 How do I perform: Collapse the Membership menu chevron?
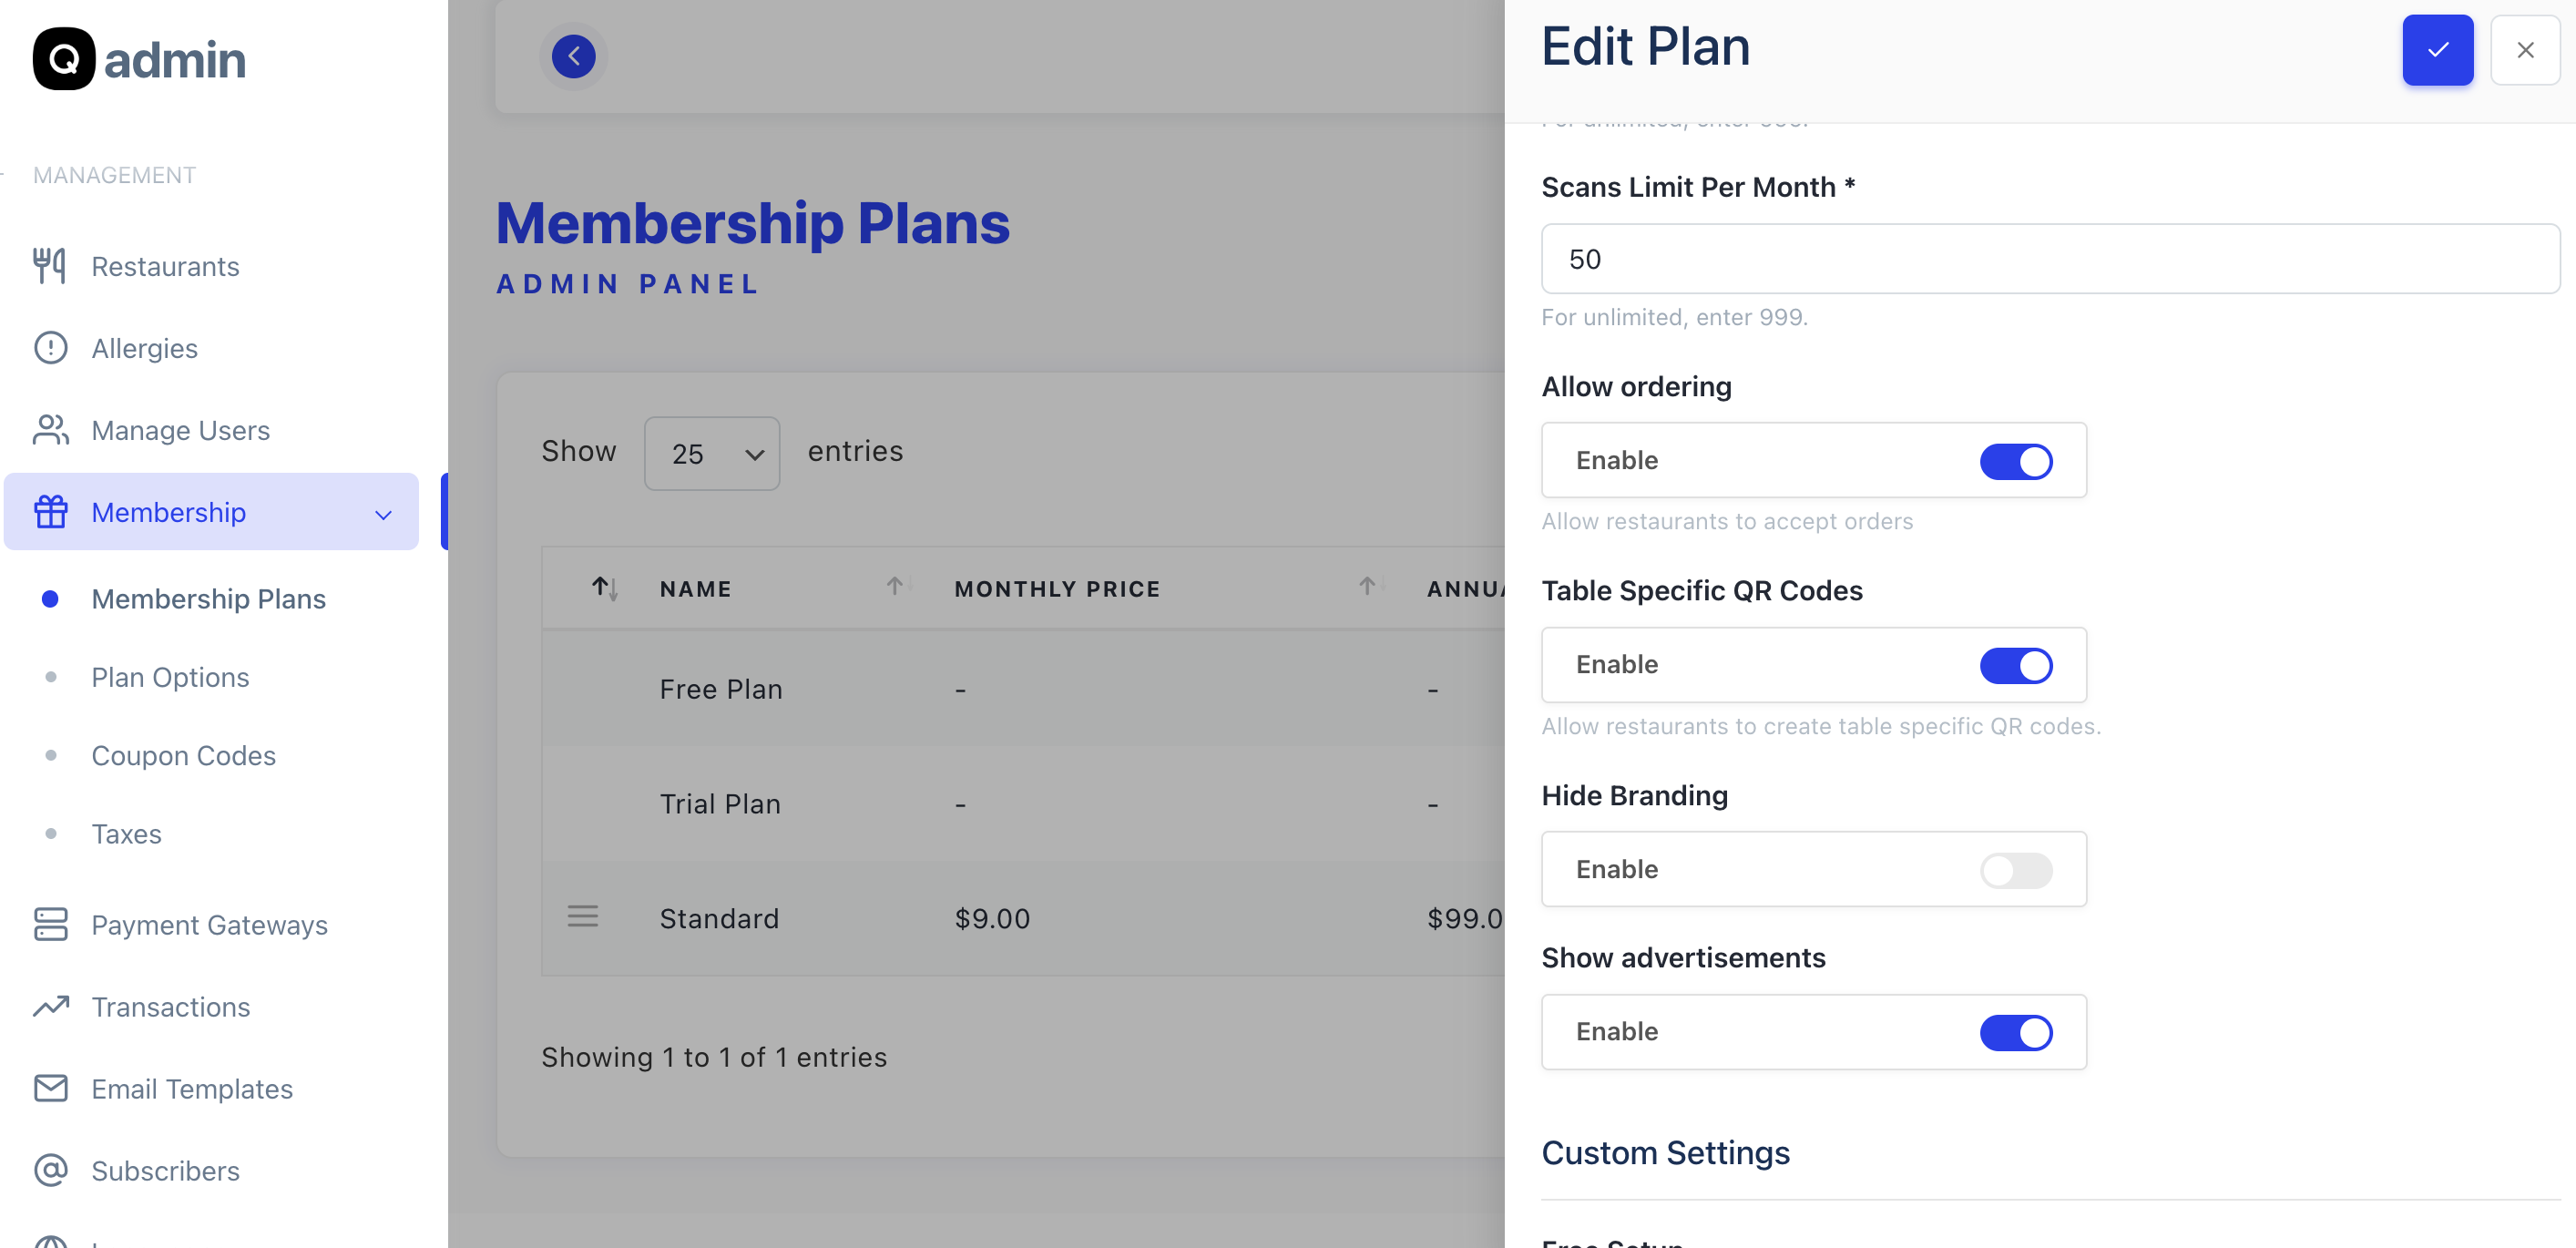click(x=383, y=514)
